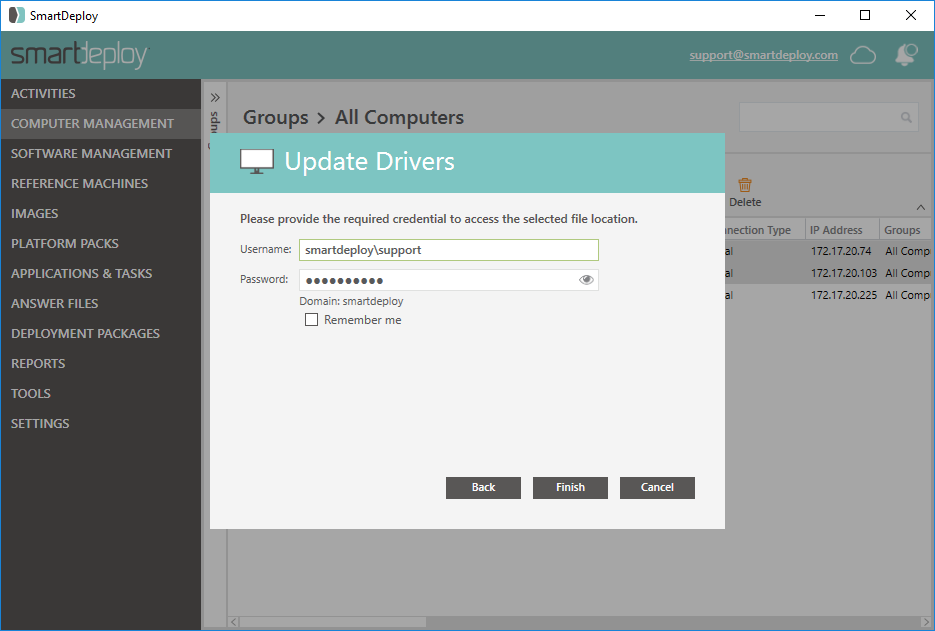The width and height of the screenshot is (935, 631).
Task: Navigate to Images
Action: tap(101, 214)
